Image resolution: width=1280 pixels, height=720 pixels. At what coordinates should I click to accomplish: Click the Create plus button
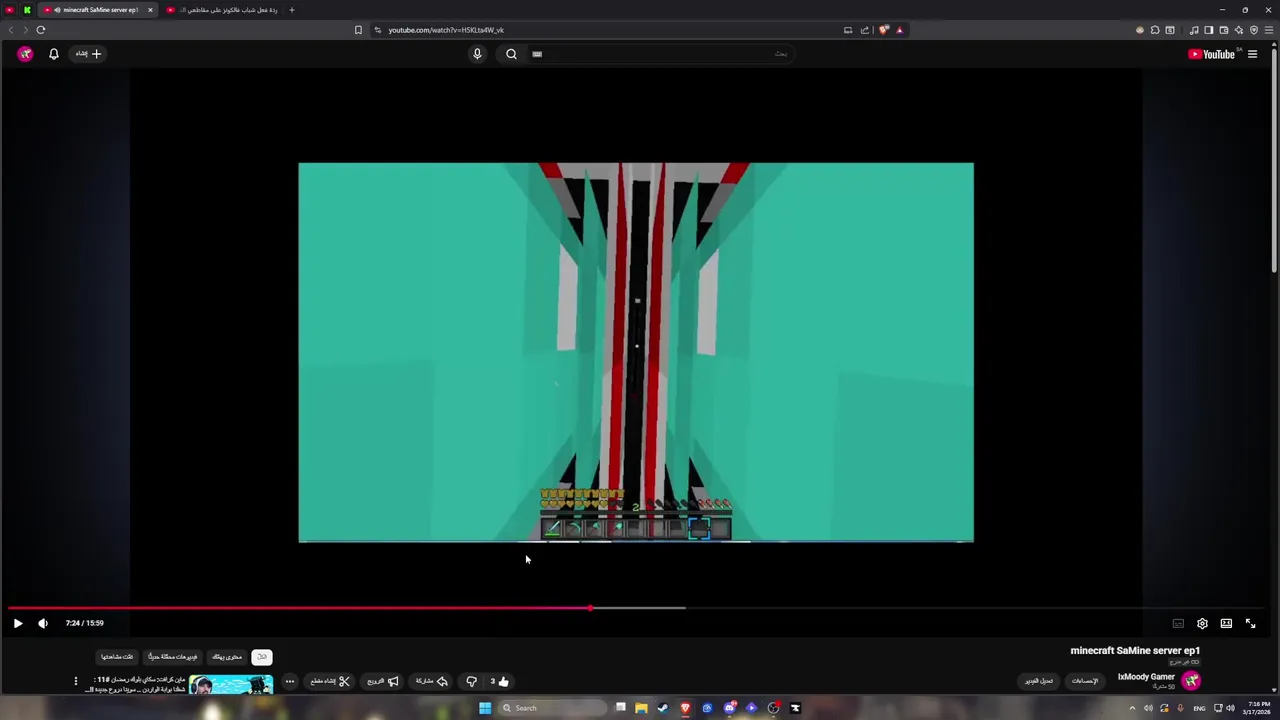[89, 54]
